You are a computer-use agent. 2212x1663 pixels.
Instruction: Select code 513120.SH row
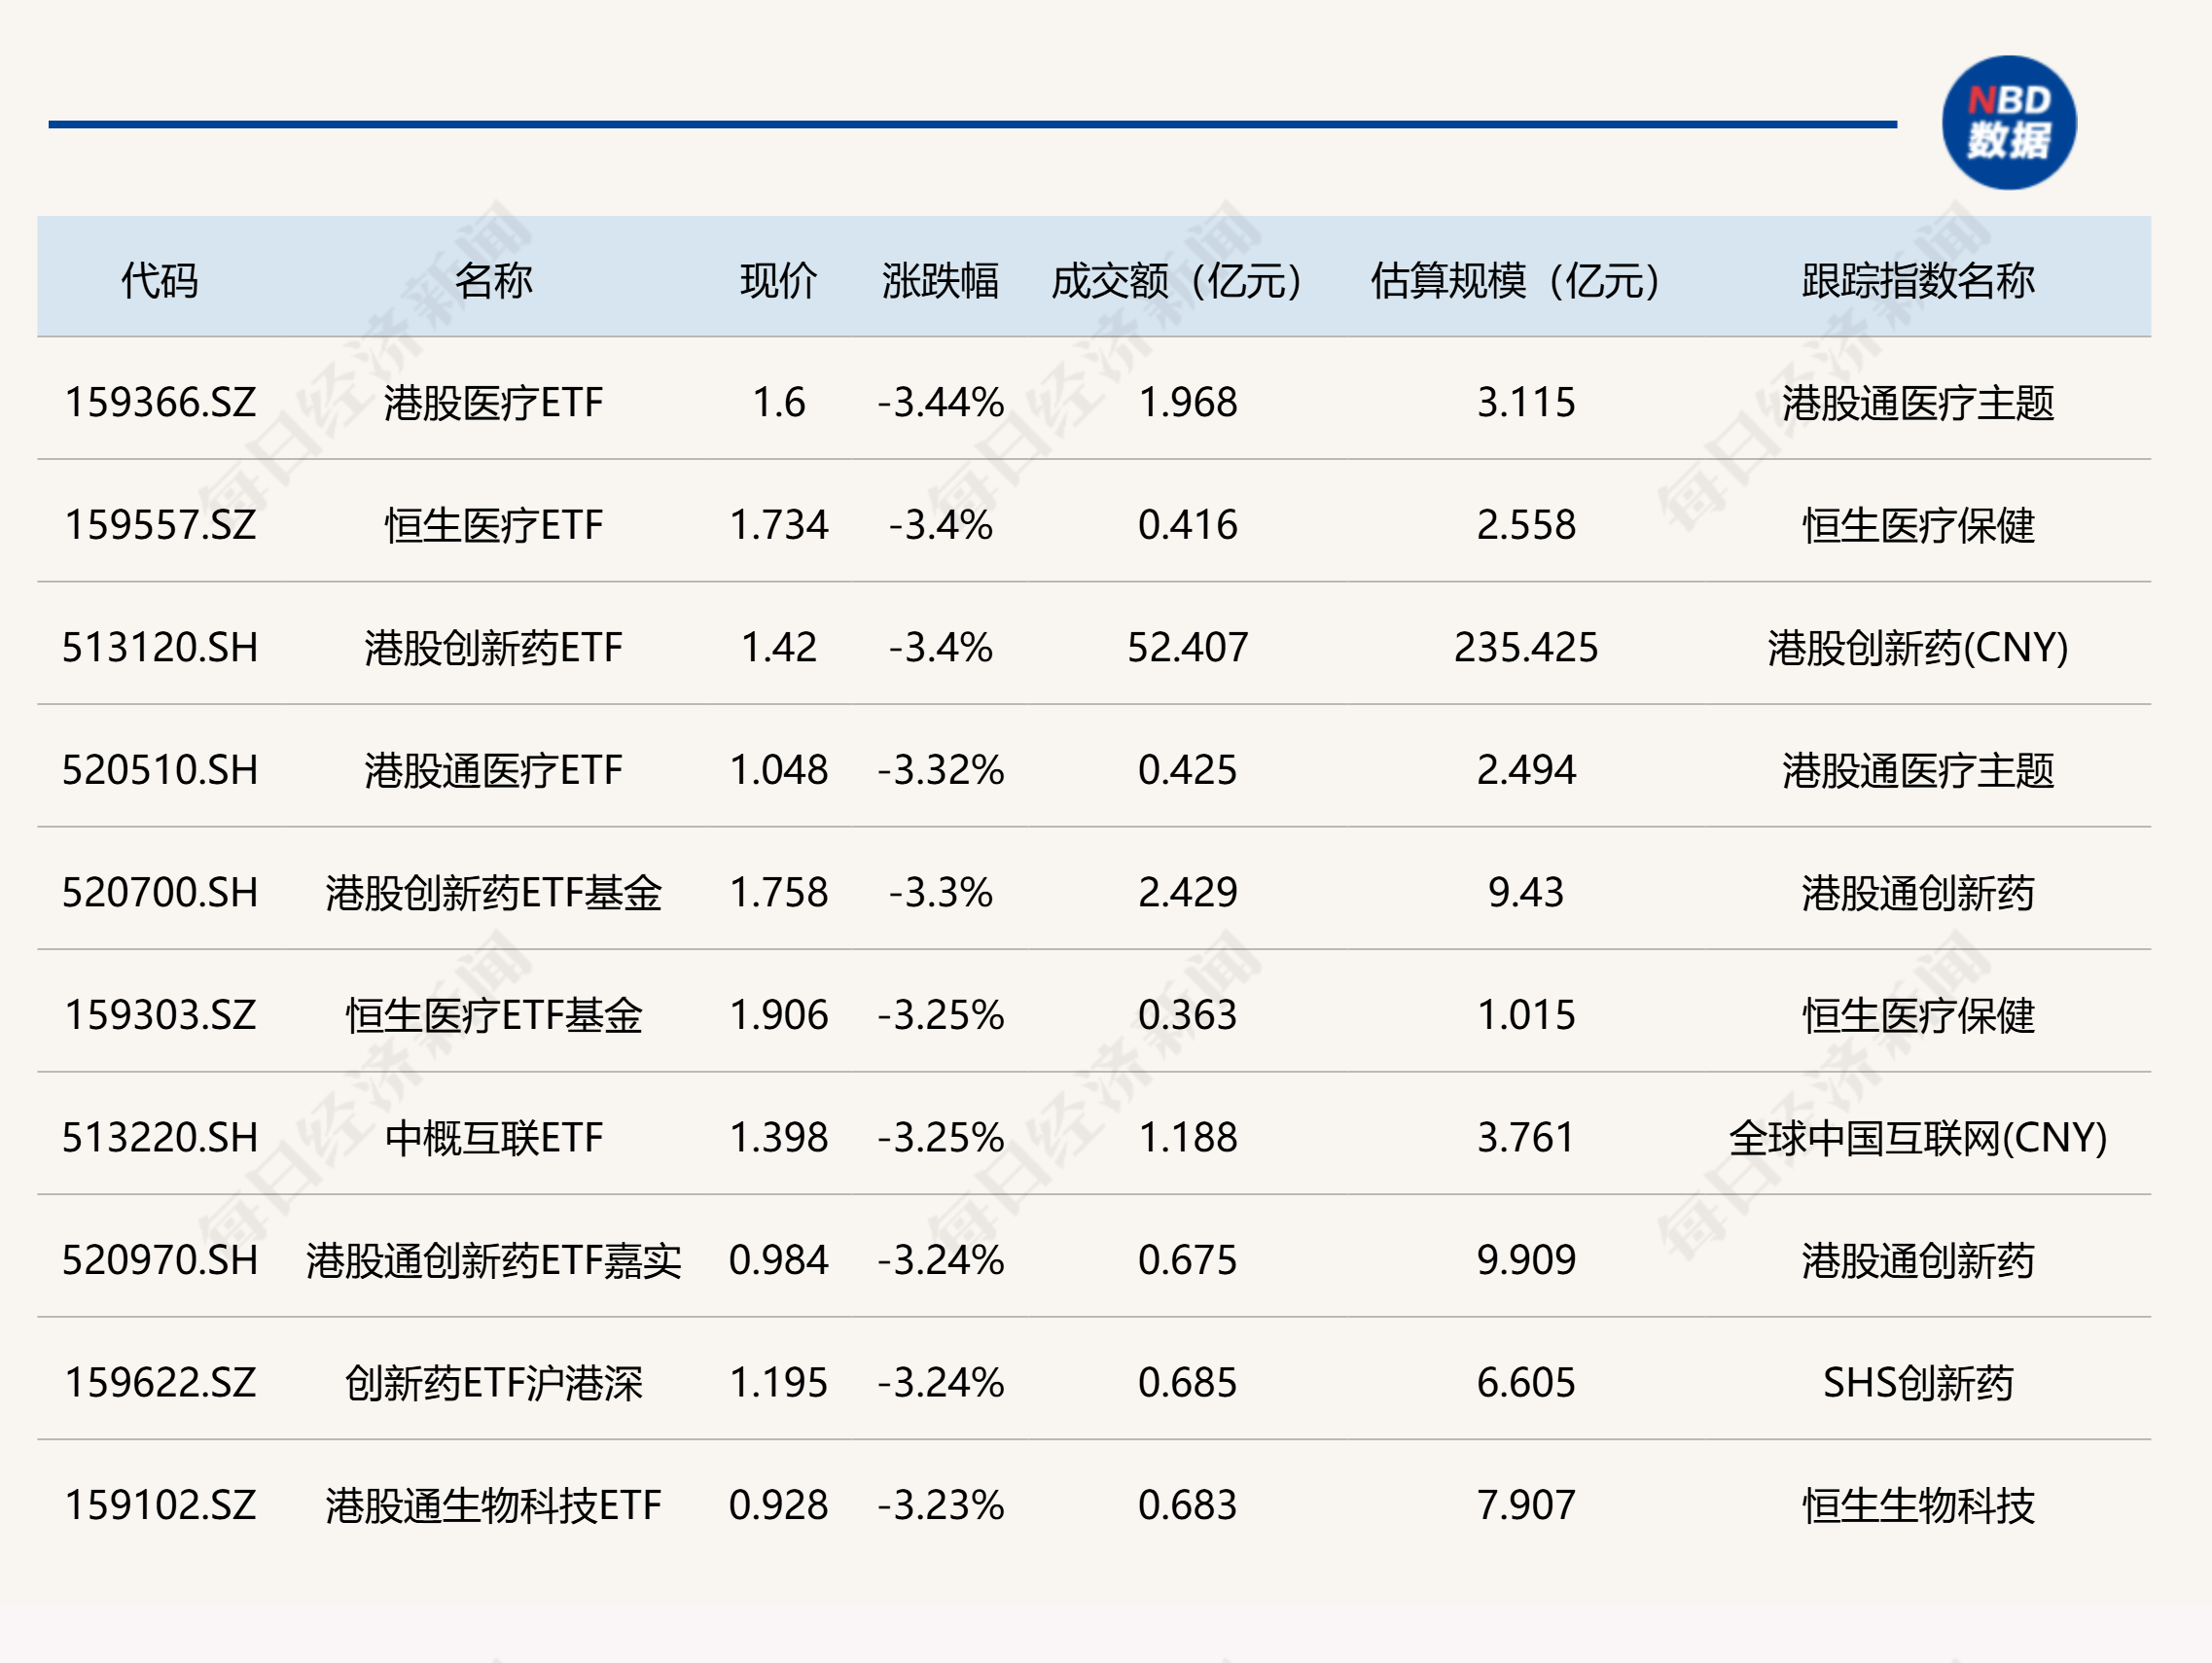(x=160, y=648)
